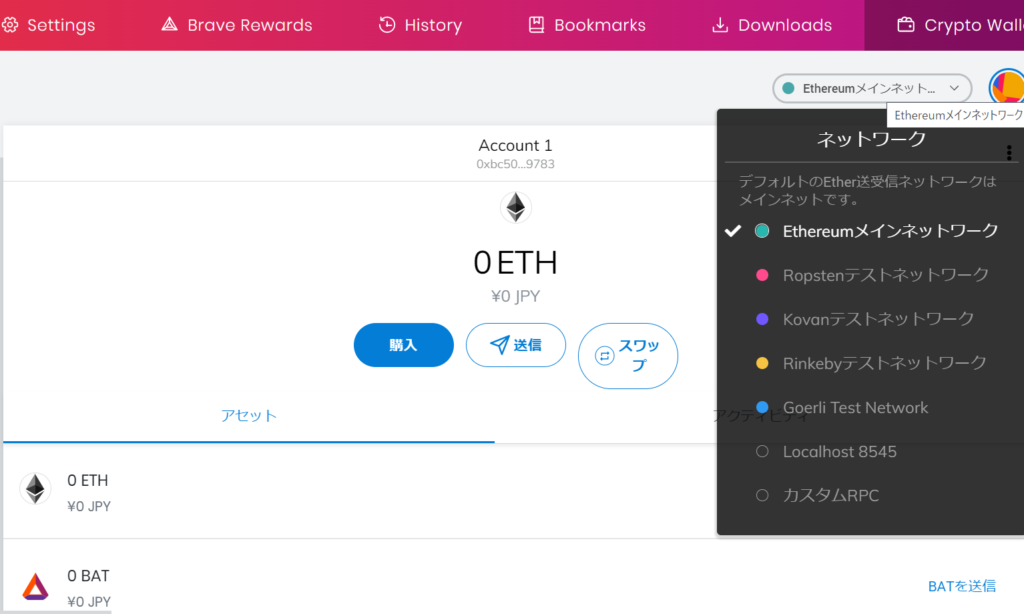This screenshot has width=1024, height=614.
Task: Open Settings gear icon in top bar
Action: [10, 25]
